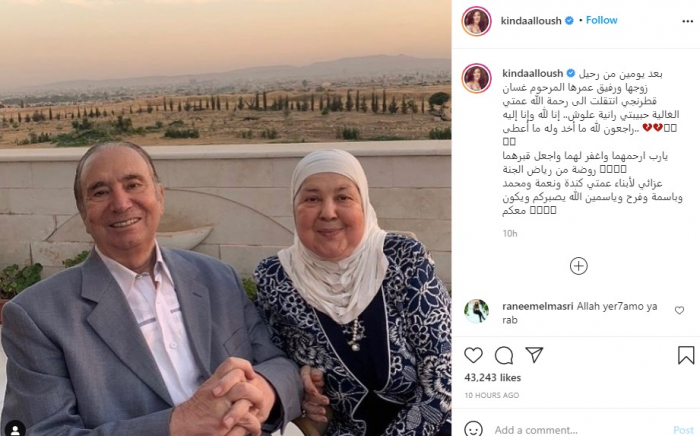Image resolution: width=700 pixels, height=436 pixels.
Task: Click the kindaalloush avatar beside the caption
Action: (476, 78)
